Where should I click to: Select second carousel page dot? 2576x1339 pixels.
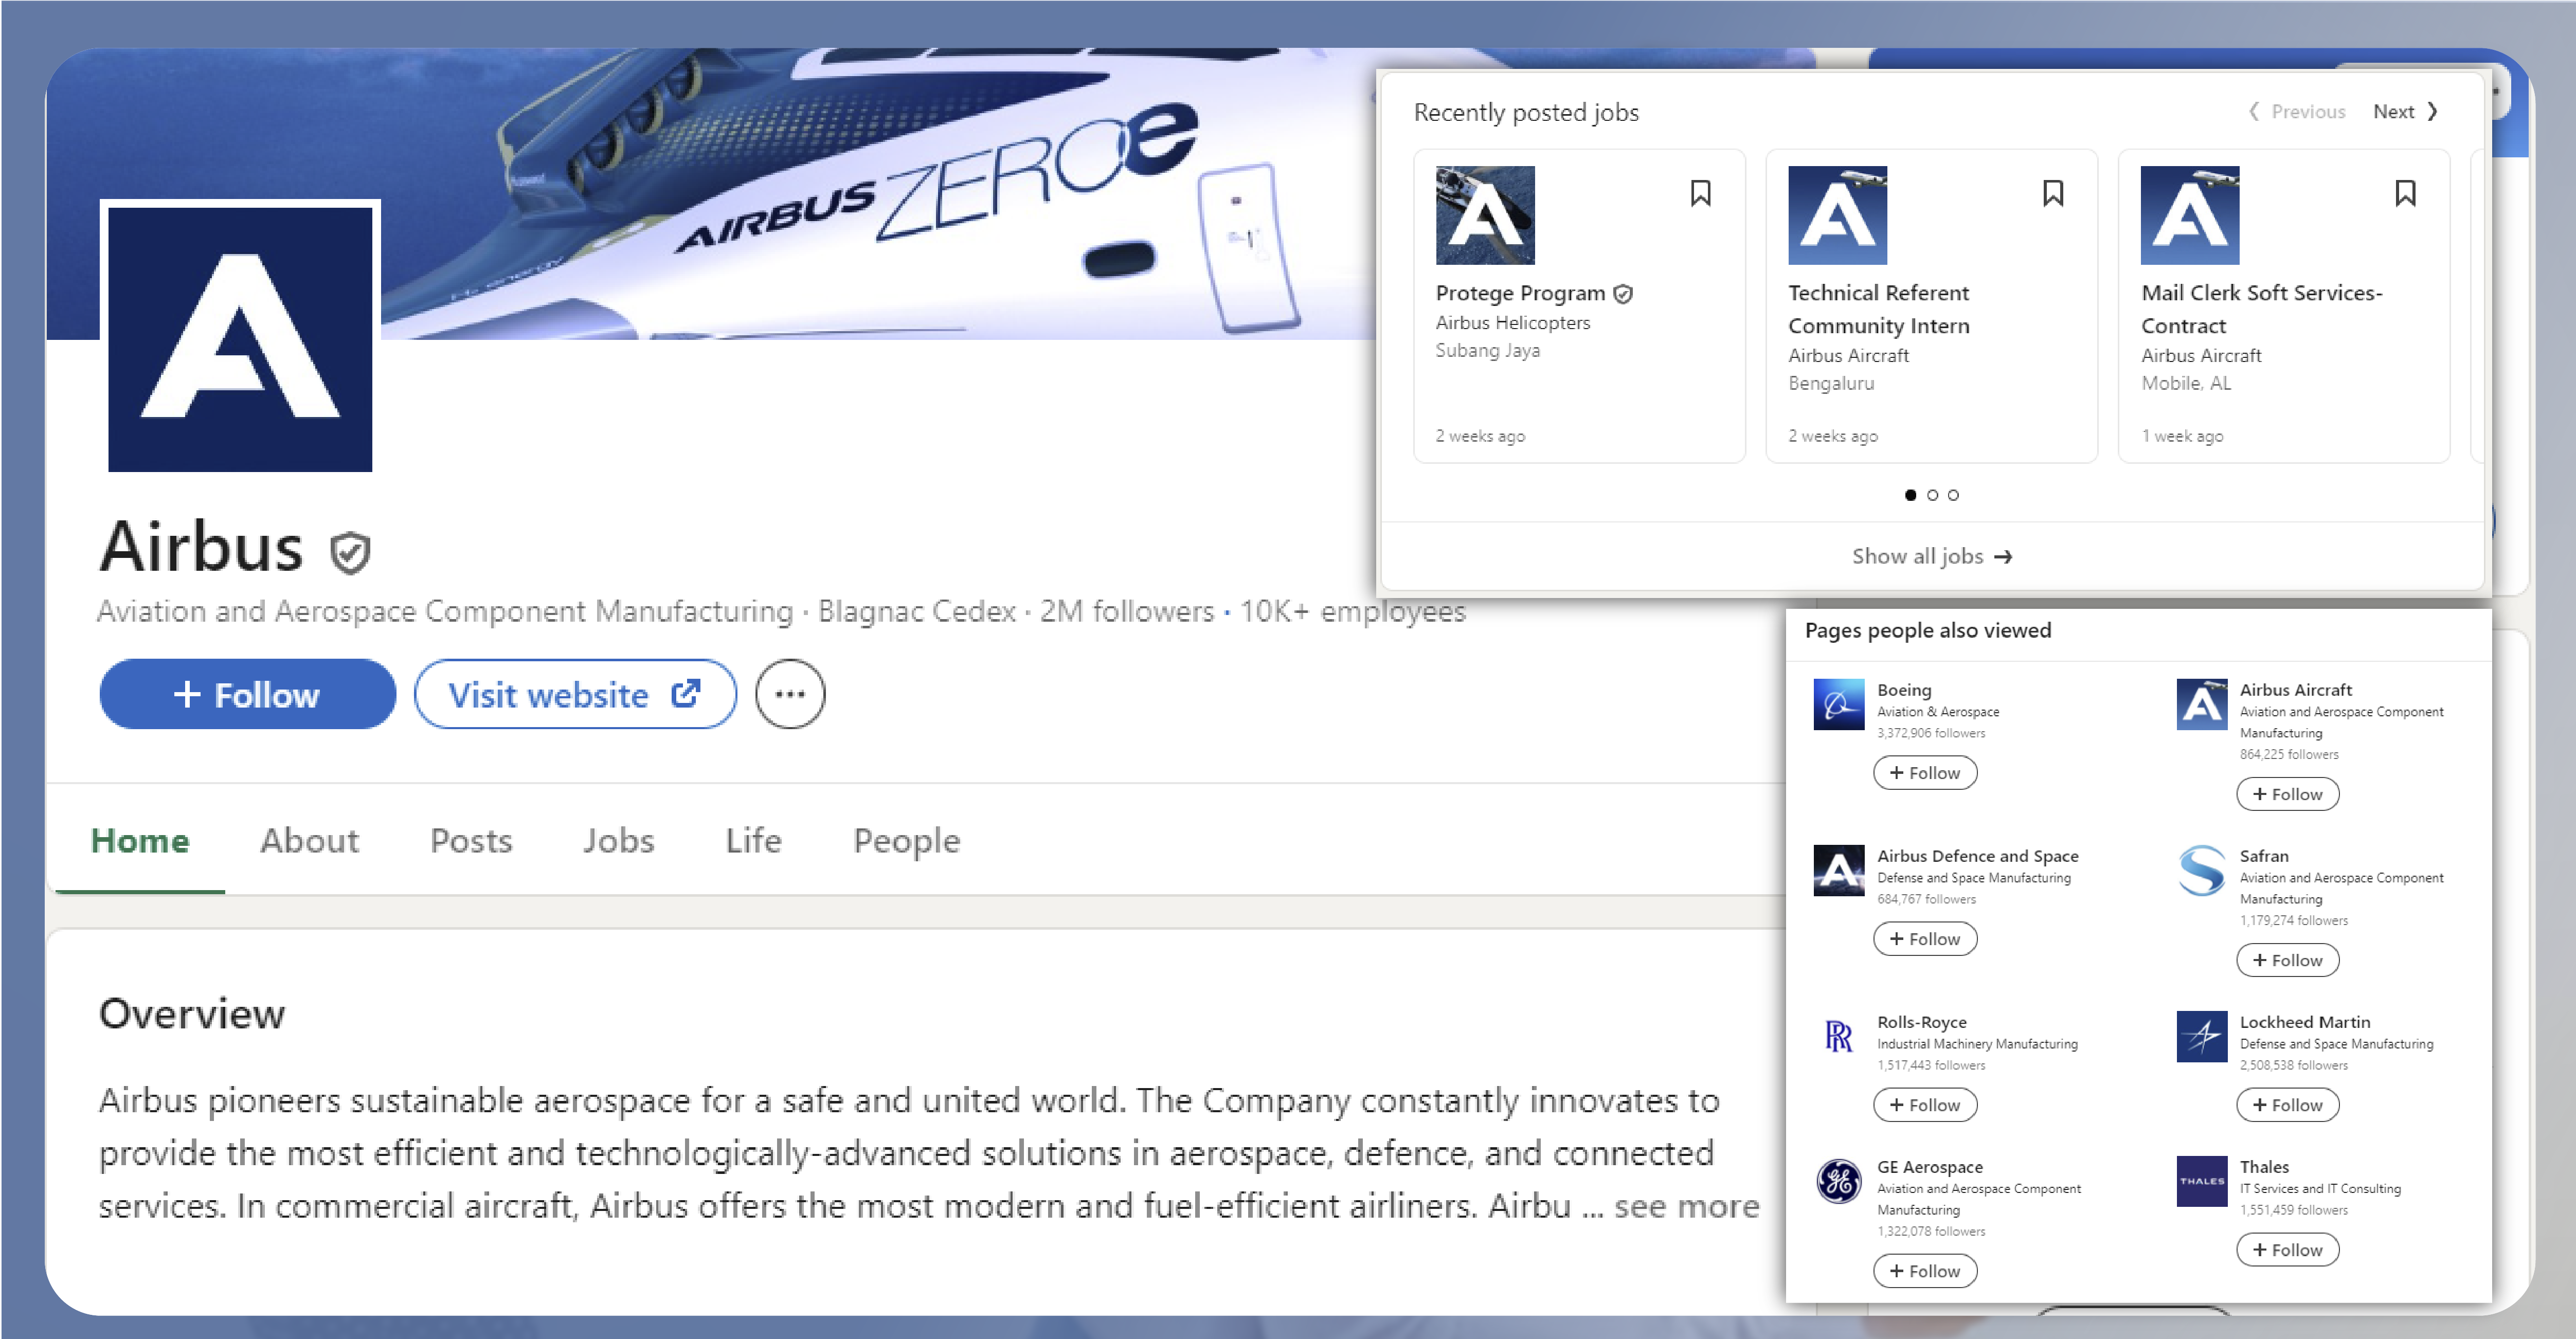[x=1932, y=495]
